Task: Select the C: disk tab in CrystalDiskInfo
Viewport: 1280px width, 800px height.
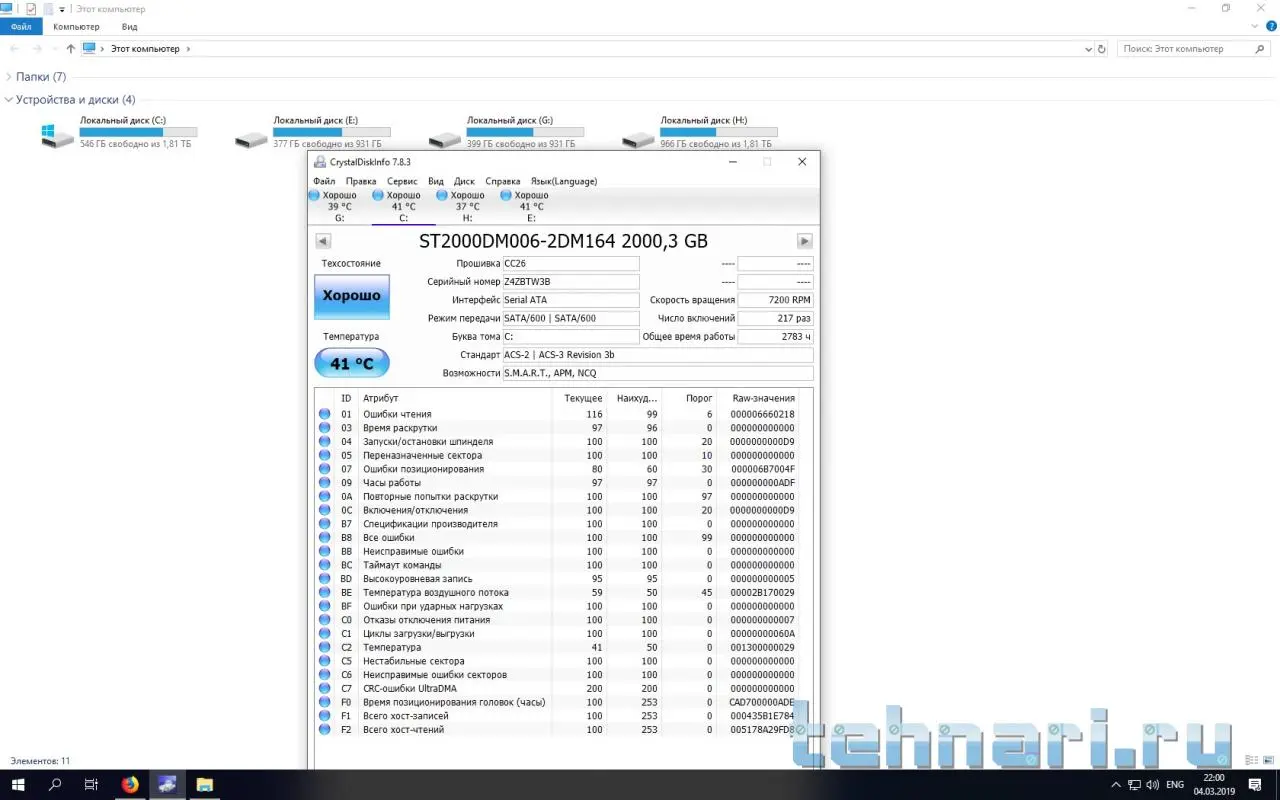Action: click(x=403, y=206)
